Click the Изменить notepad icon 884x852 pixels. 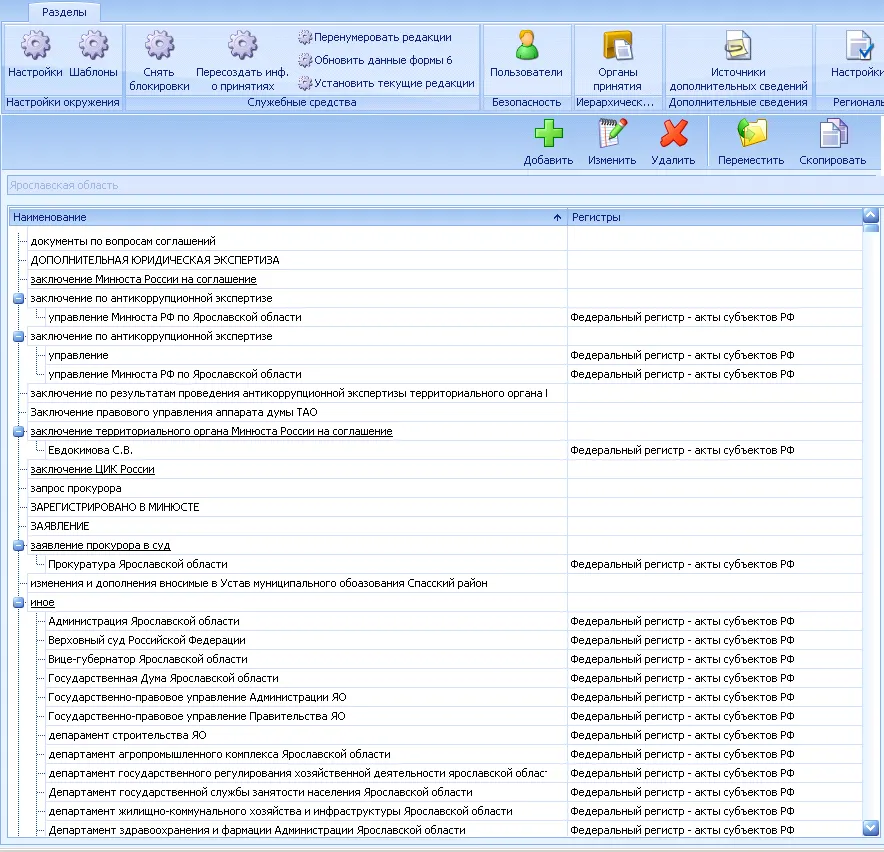click(612, 133)
